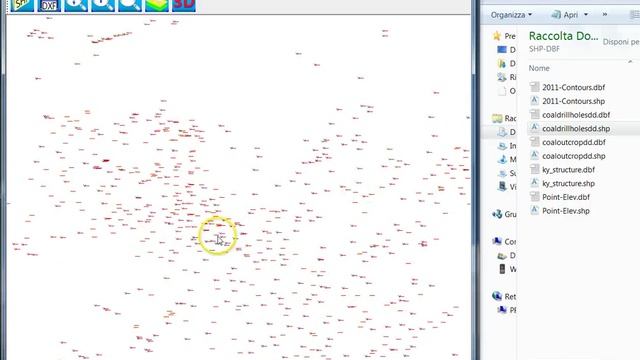
Task: Click the SHP import toolbar icon
Action: 22,5
